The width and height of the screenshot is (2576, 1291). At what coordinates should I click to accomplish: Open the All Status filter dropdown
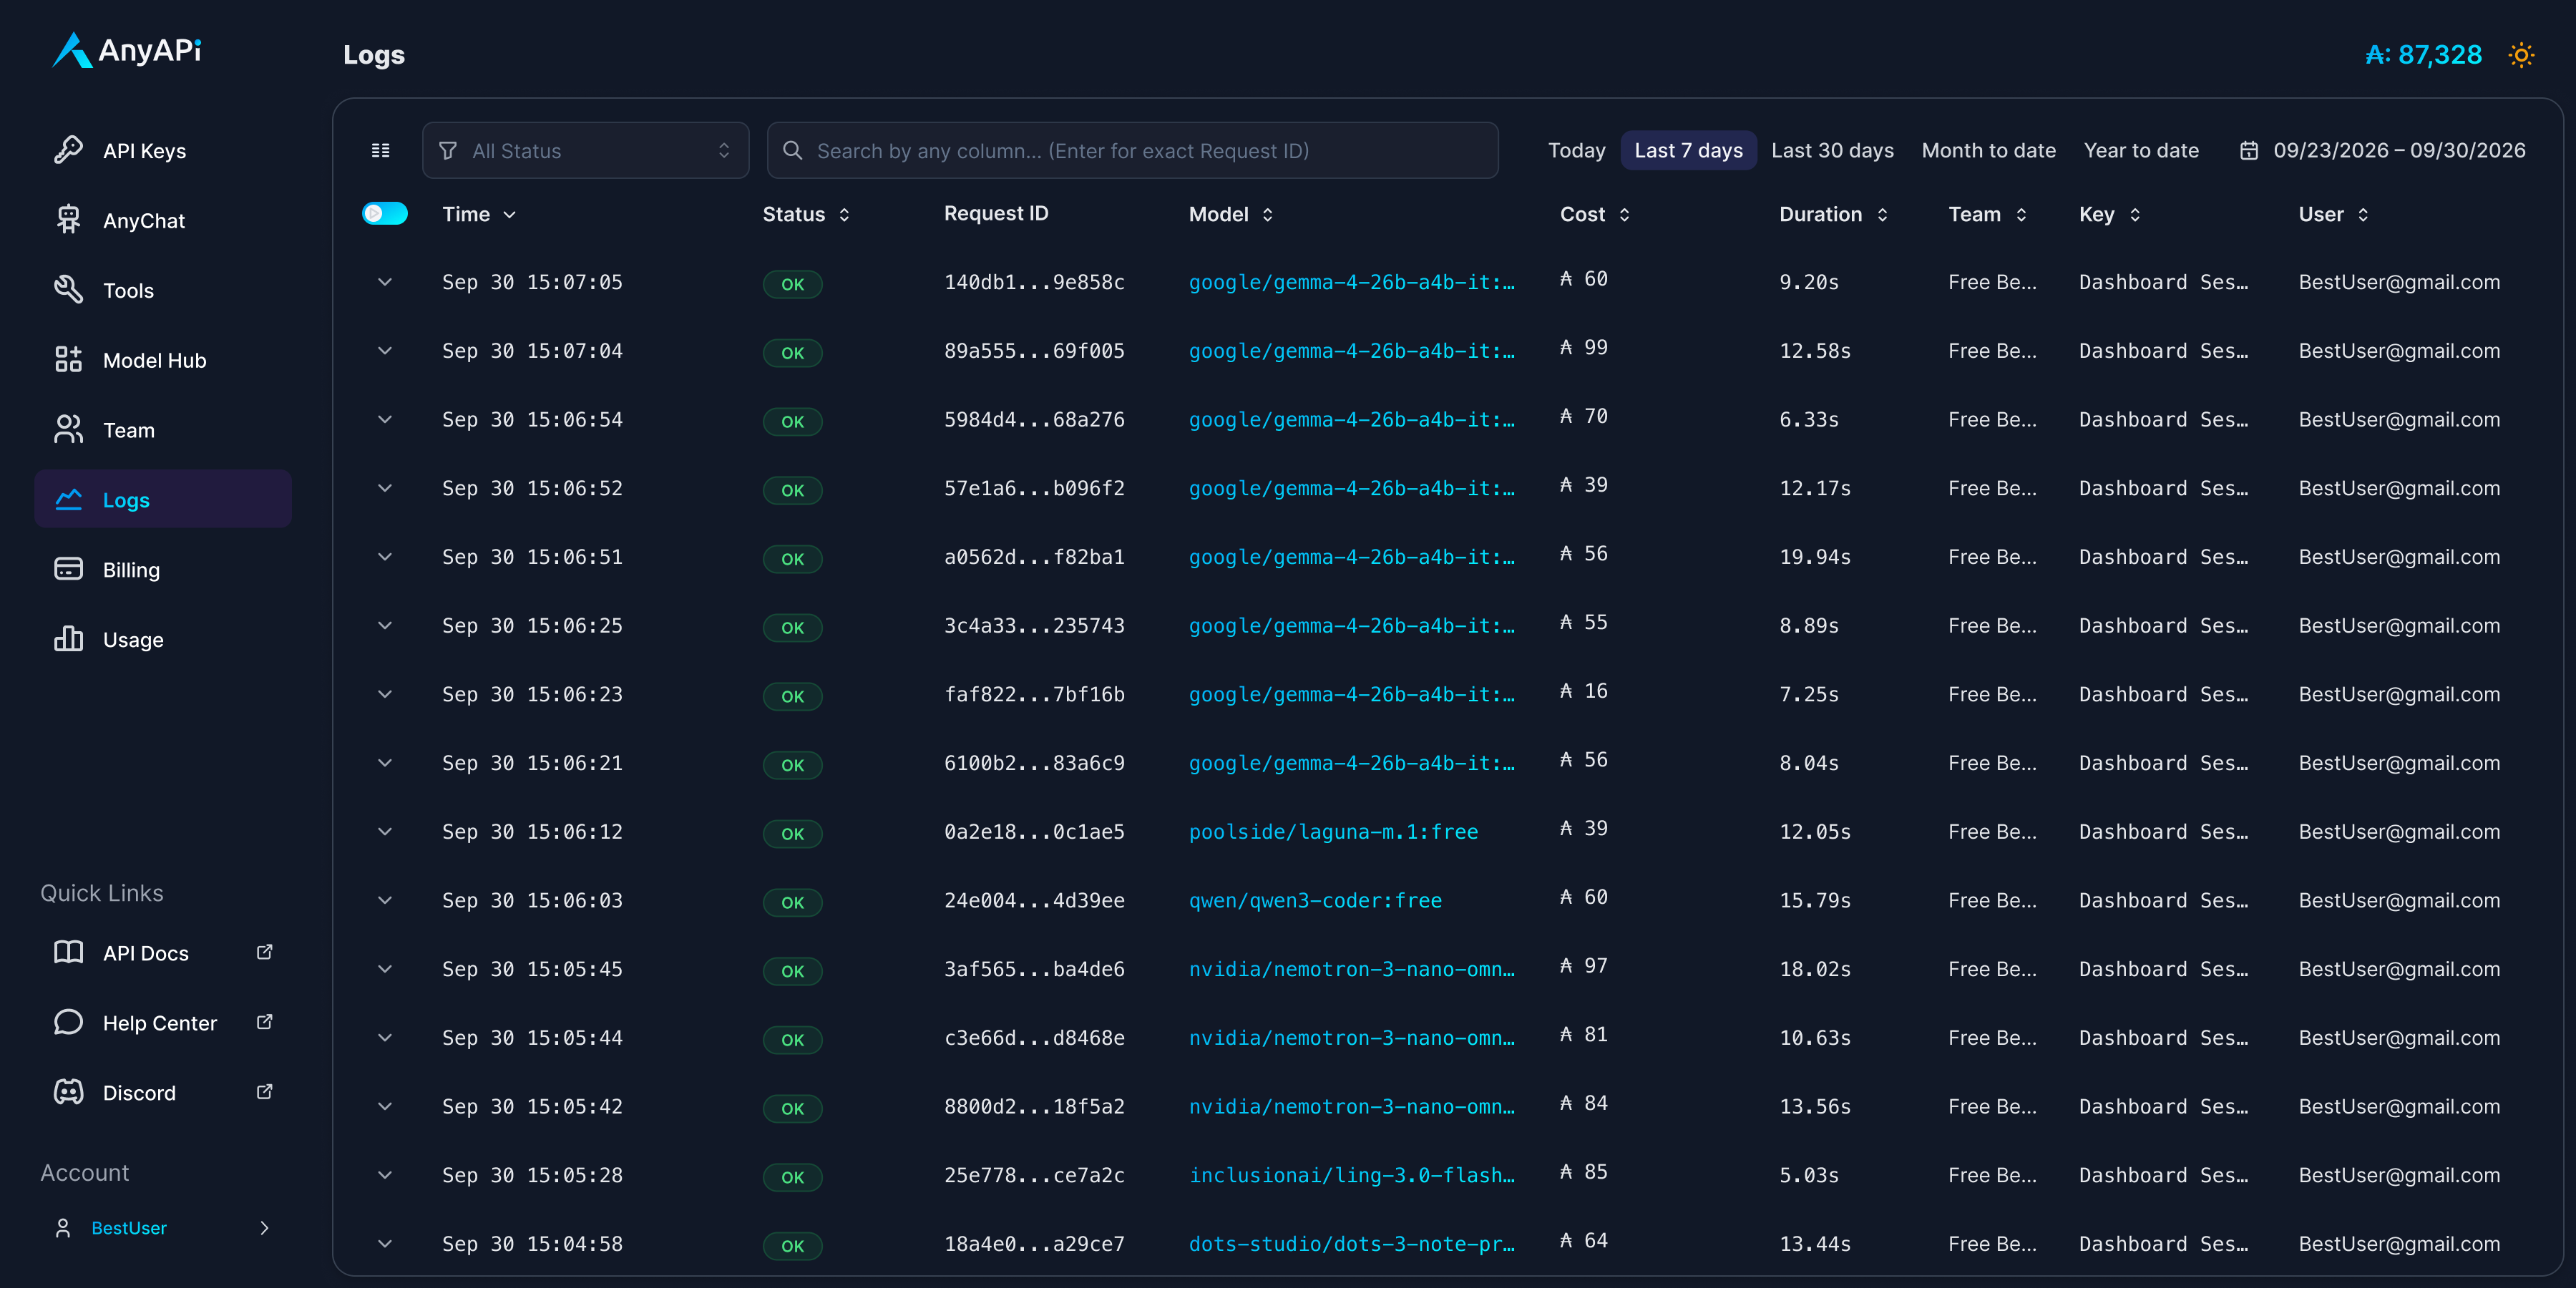pos(585,151)
